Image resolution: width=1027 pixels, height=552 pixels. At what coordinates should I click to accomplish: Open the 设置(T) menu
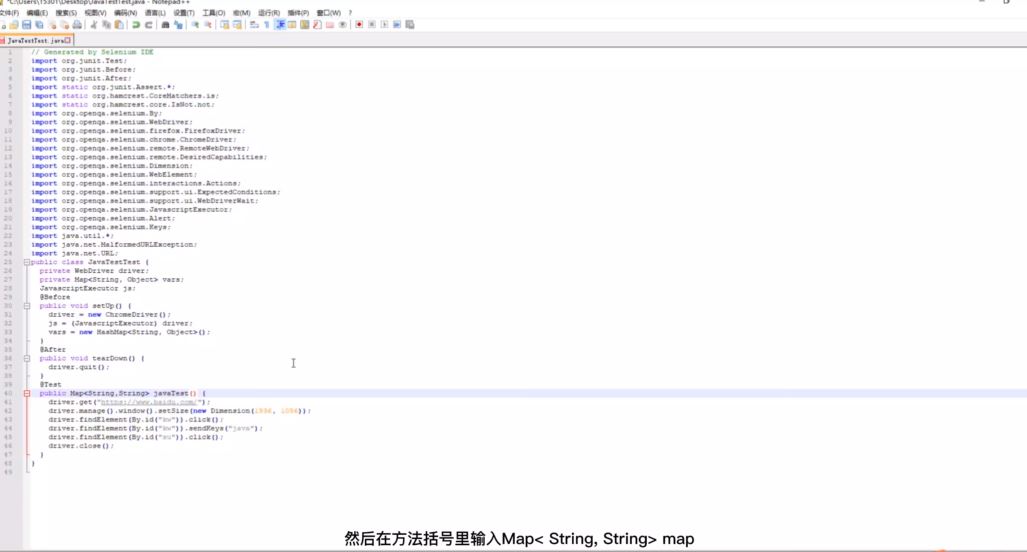click(184, 13)
